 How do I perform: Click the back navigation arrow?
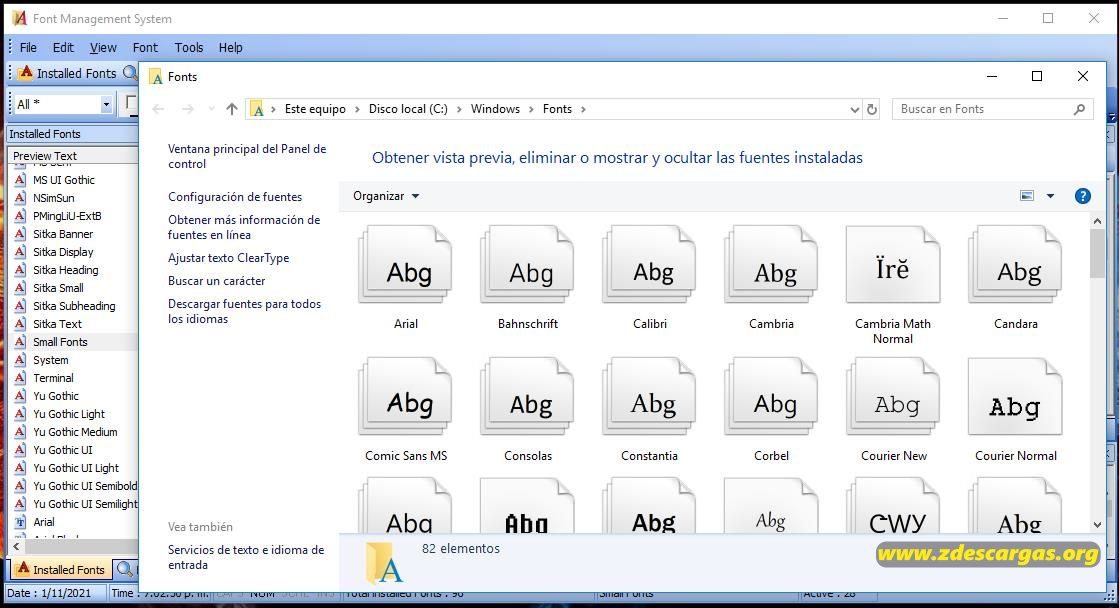tap(158, 108)
